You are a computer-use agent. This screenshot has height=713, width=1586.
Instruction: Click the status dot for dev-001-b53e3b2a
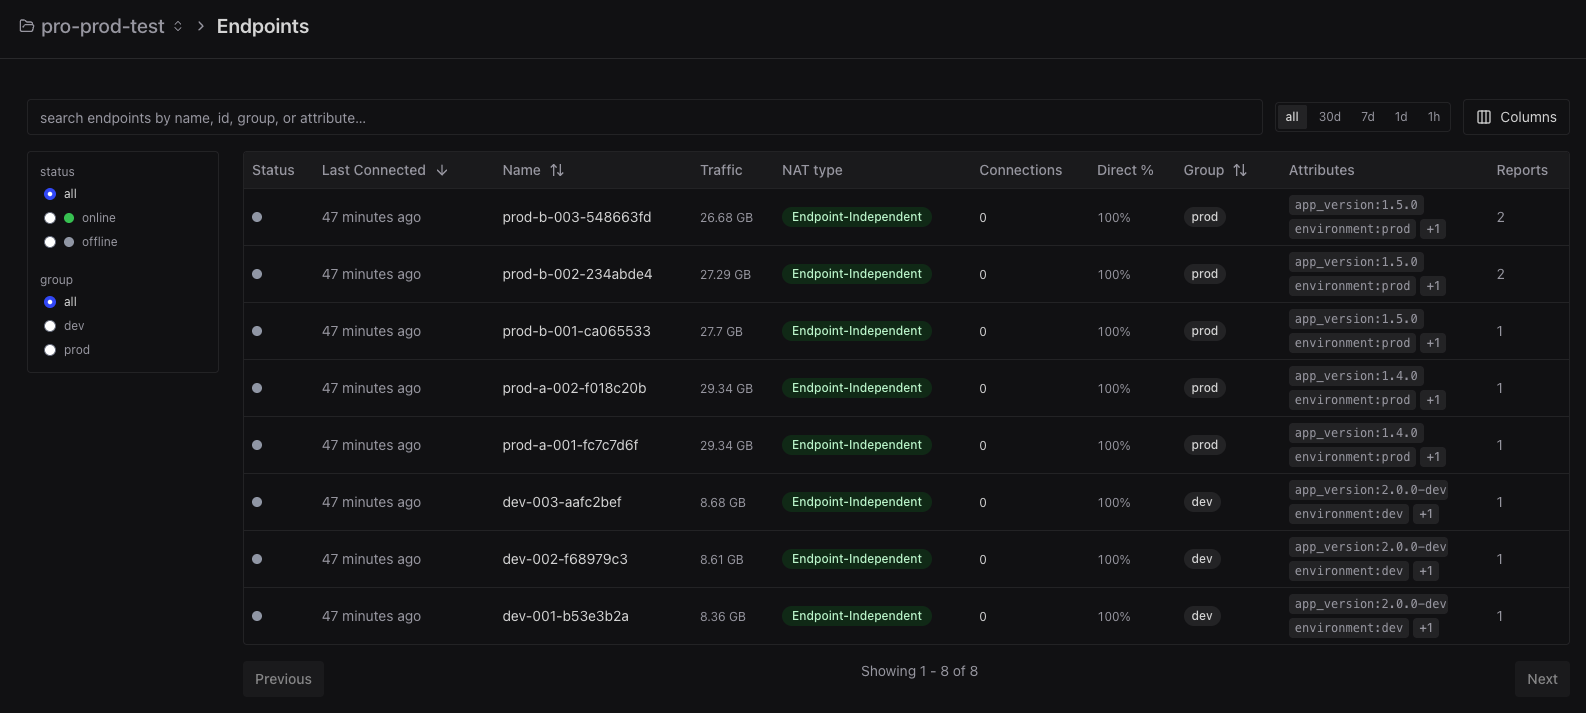tap(257, 616)
